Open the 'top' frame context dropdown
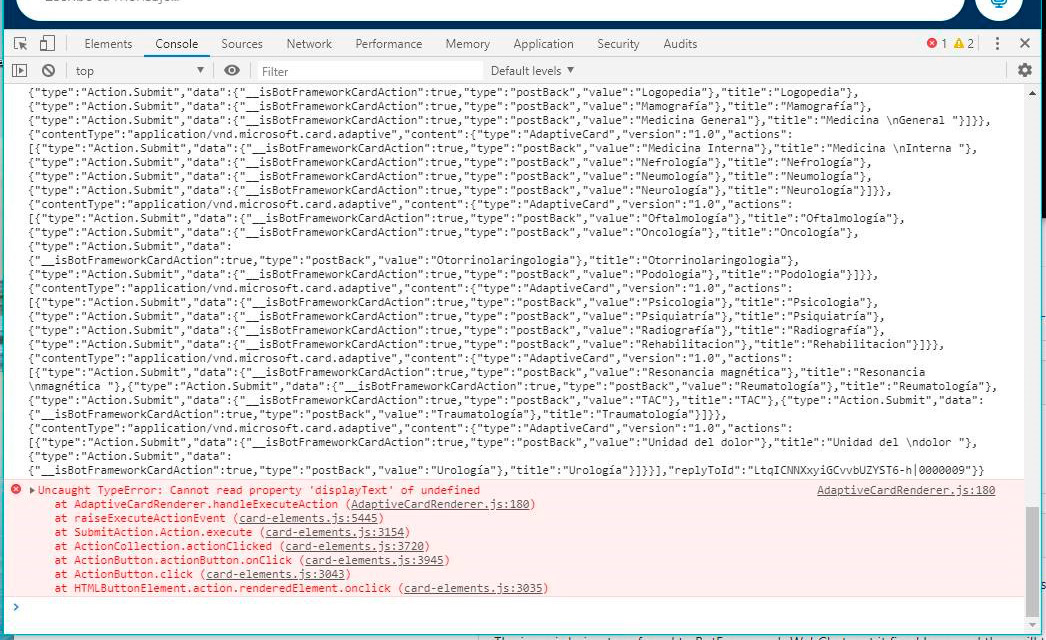This screenshot has height=640, width=1046. tap(138, 70)
